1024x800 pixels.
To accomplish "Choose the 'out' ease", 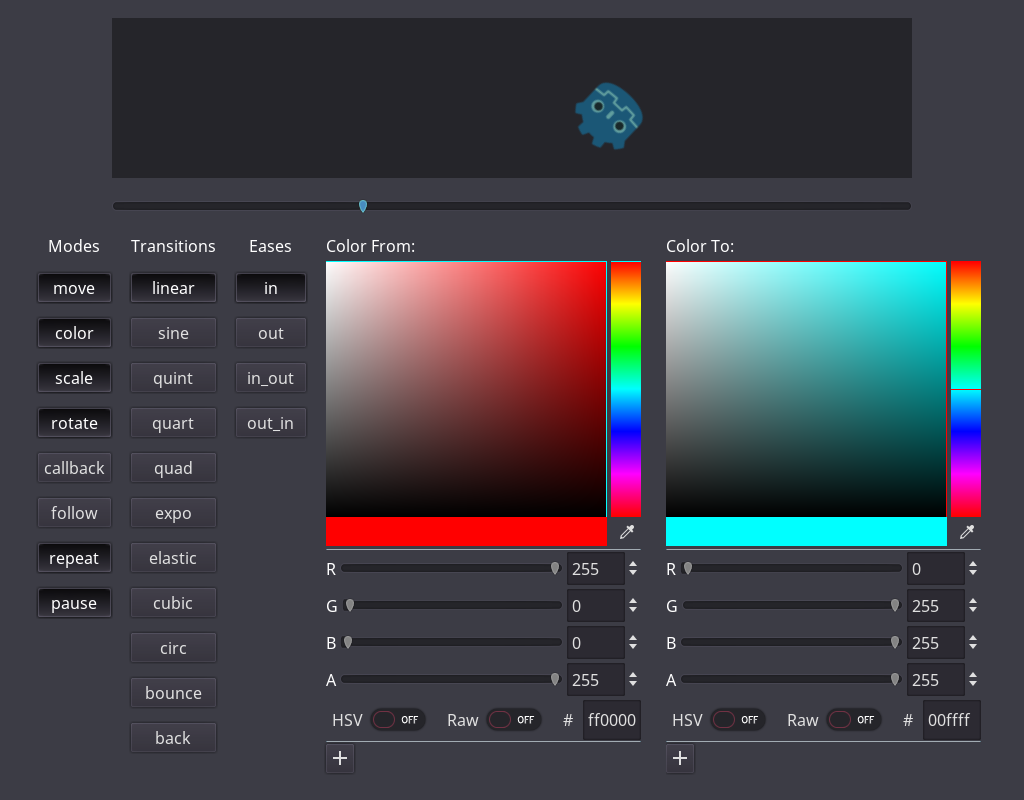I will tap(270, 333).
